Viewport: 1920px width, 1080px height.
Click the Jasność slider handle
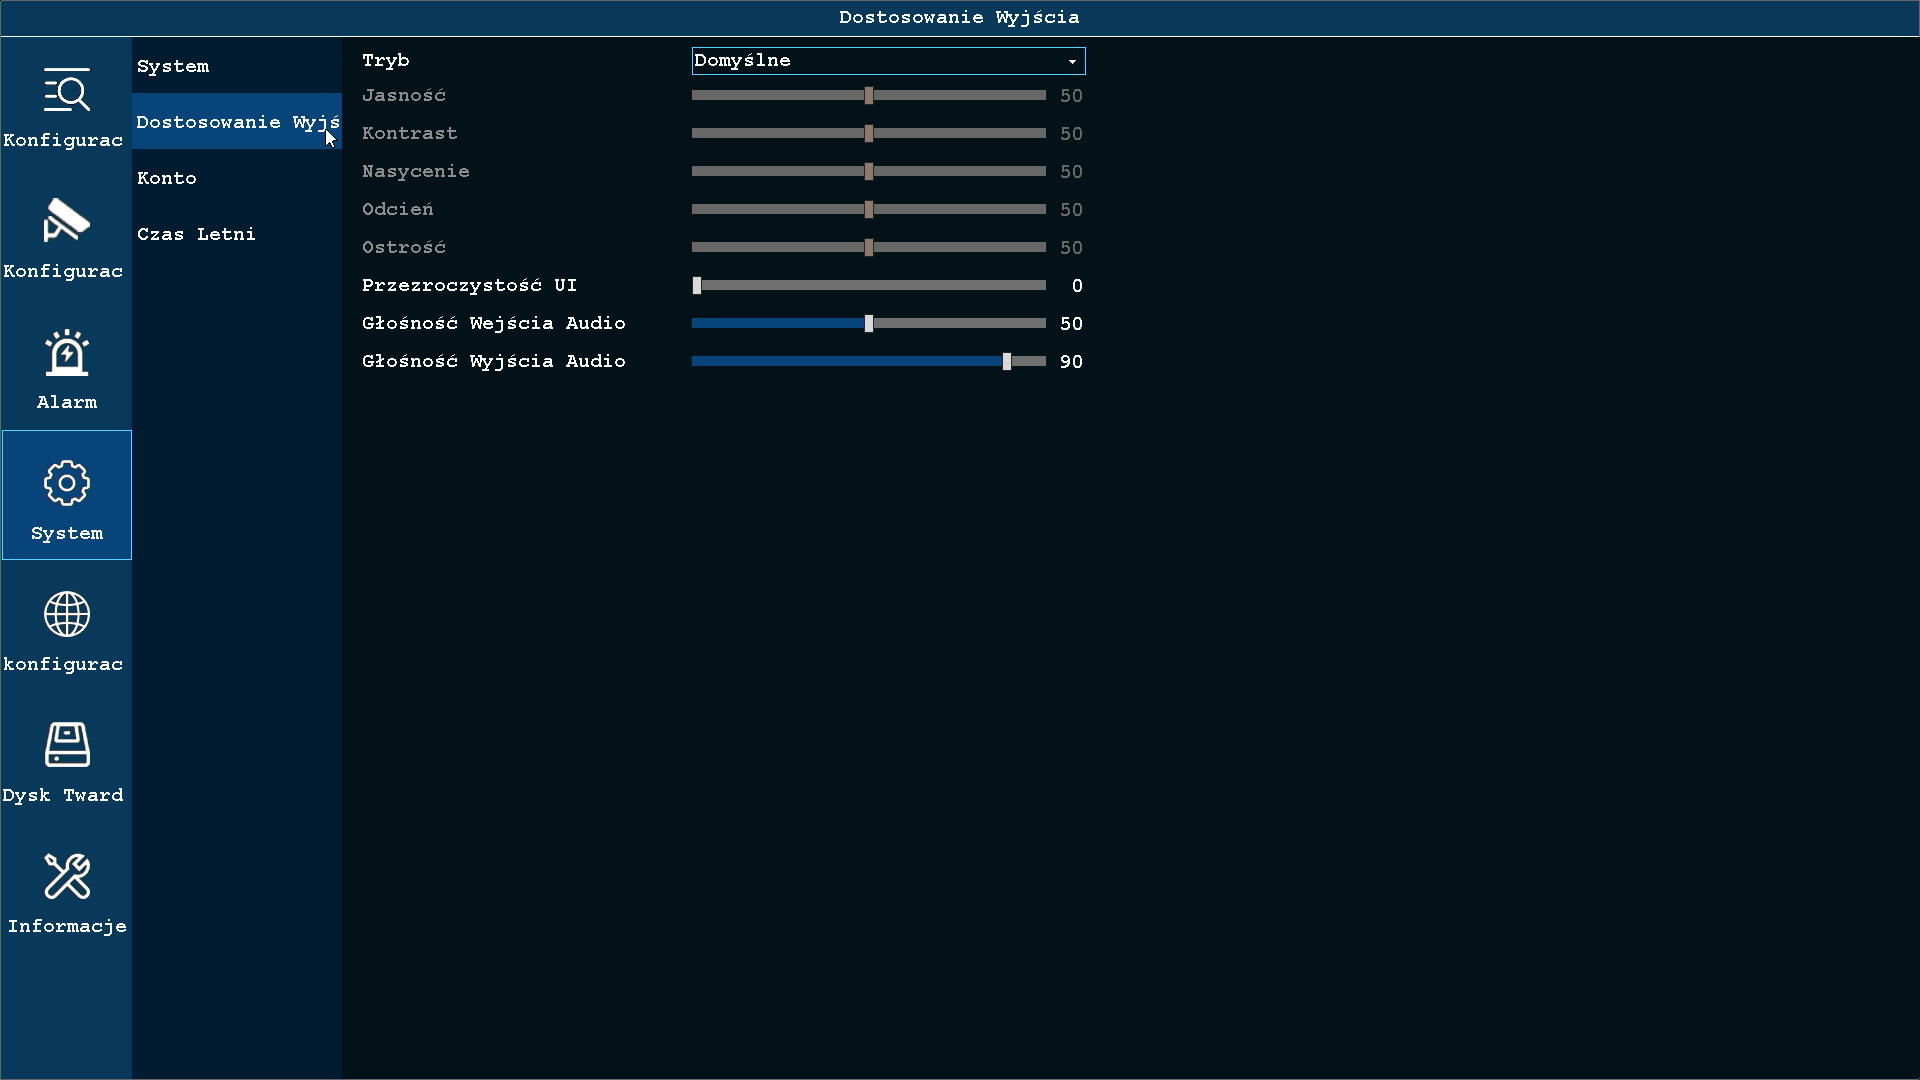[x=869, y=96]
